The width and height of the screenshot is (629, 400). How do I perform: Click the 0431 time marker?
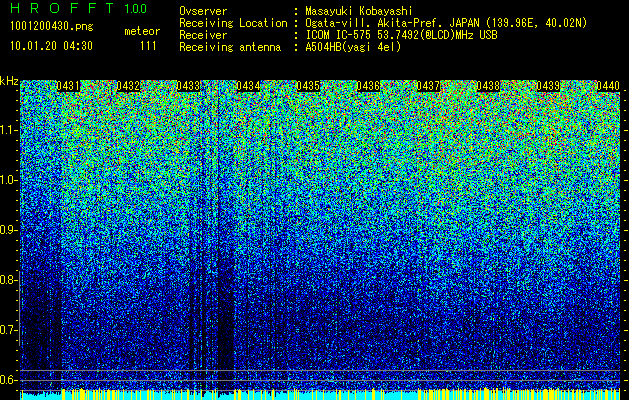tap(68, 86)
